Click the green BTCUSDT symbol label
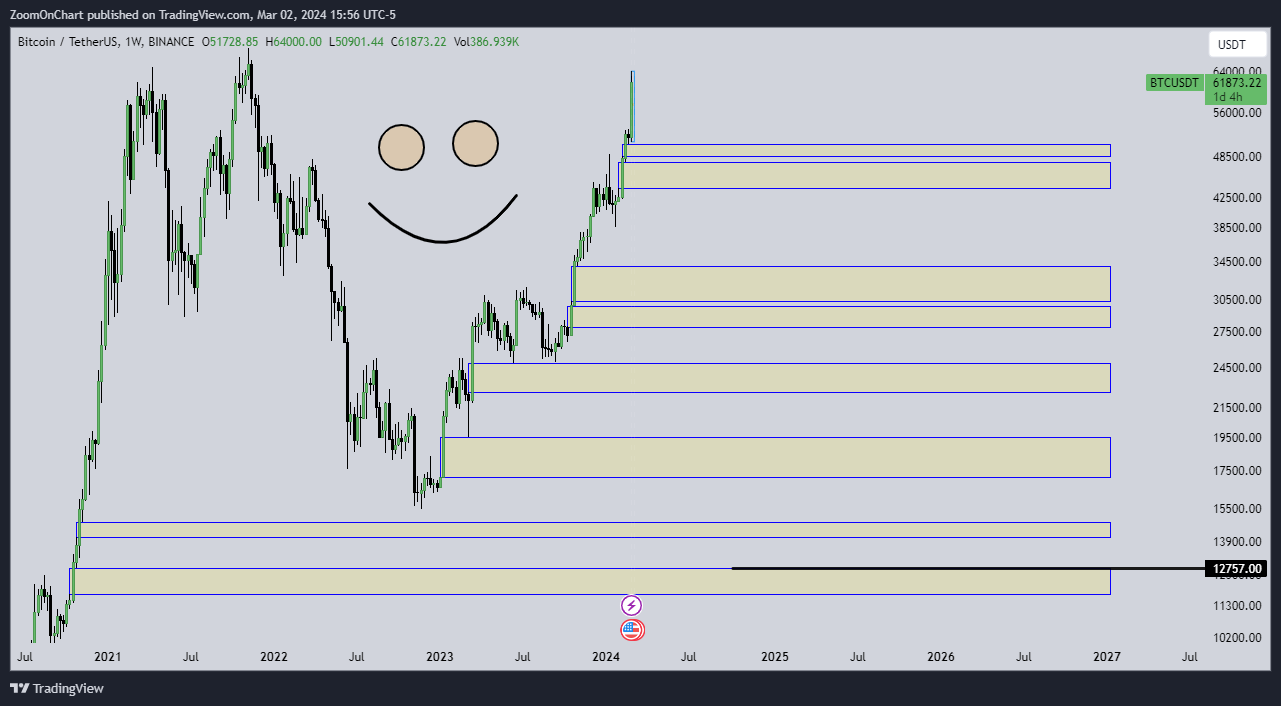 point(1174,83)
